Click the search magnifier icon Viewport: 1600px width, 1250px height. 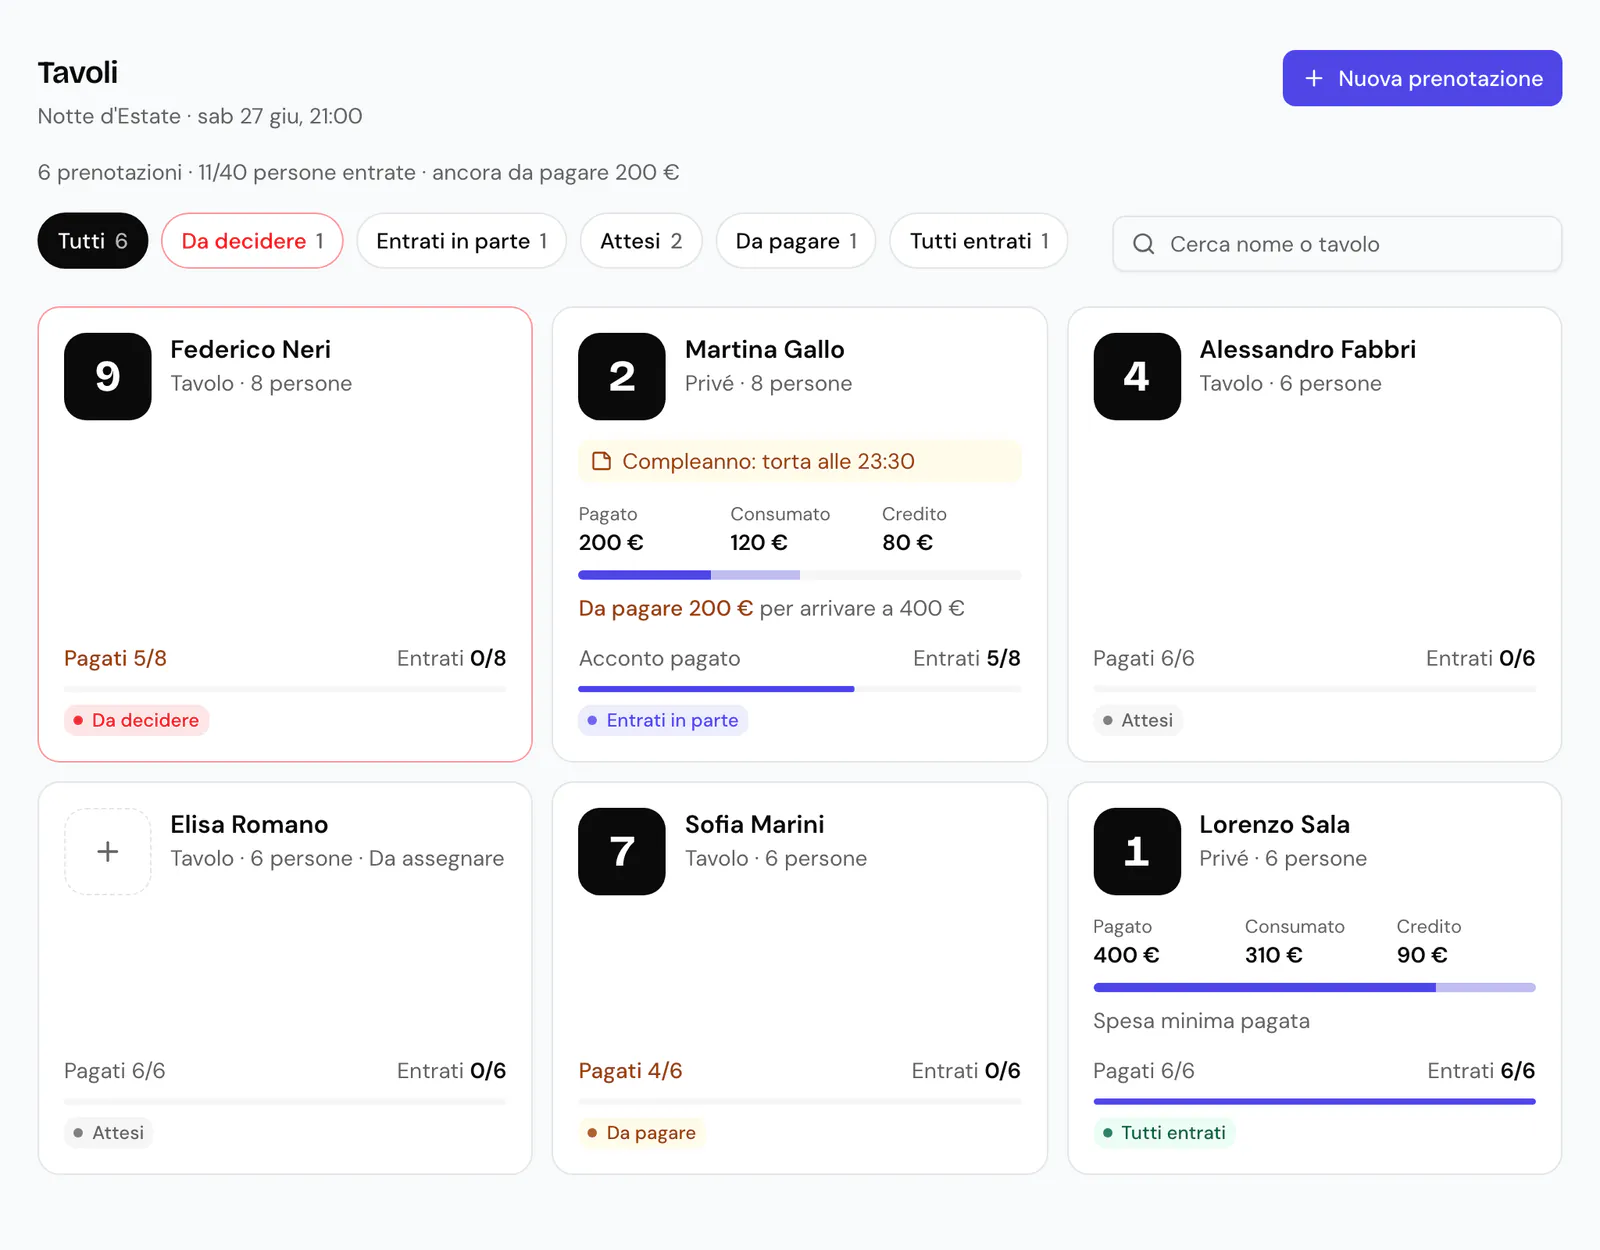point(1144,244)
